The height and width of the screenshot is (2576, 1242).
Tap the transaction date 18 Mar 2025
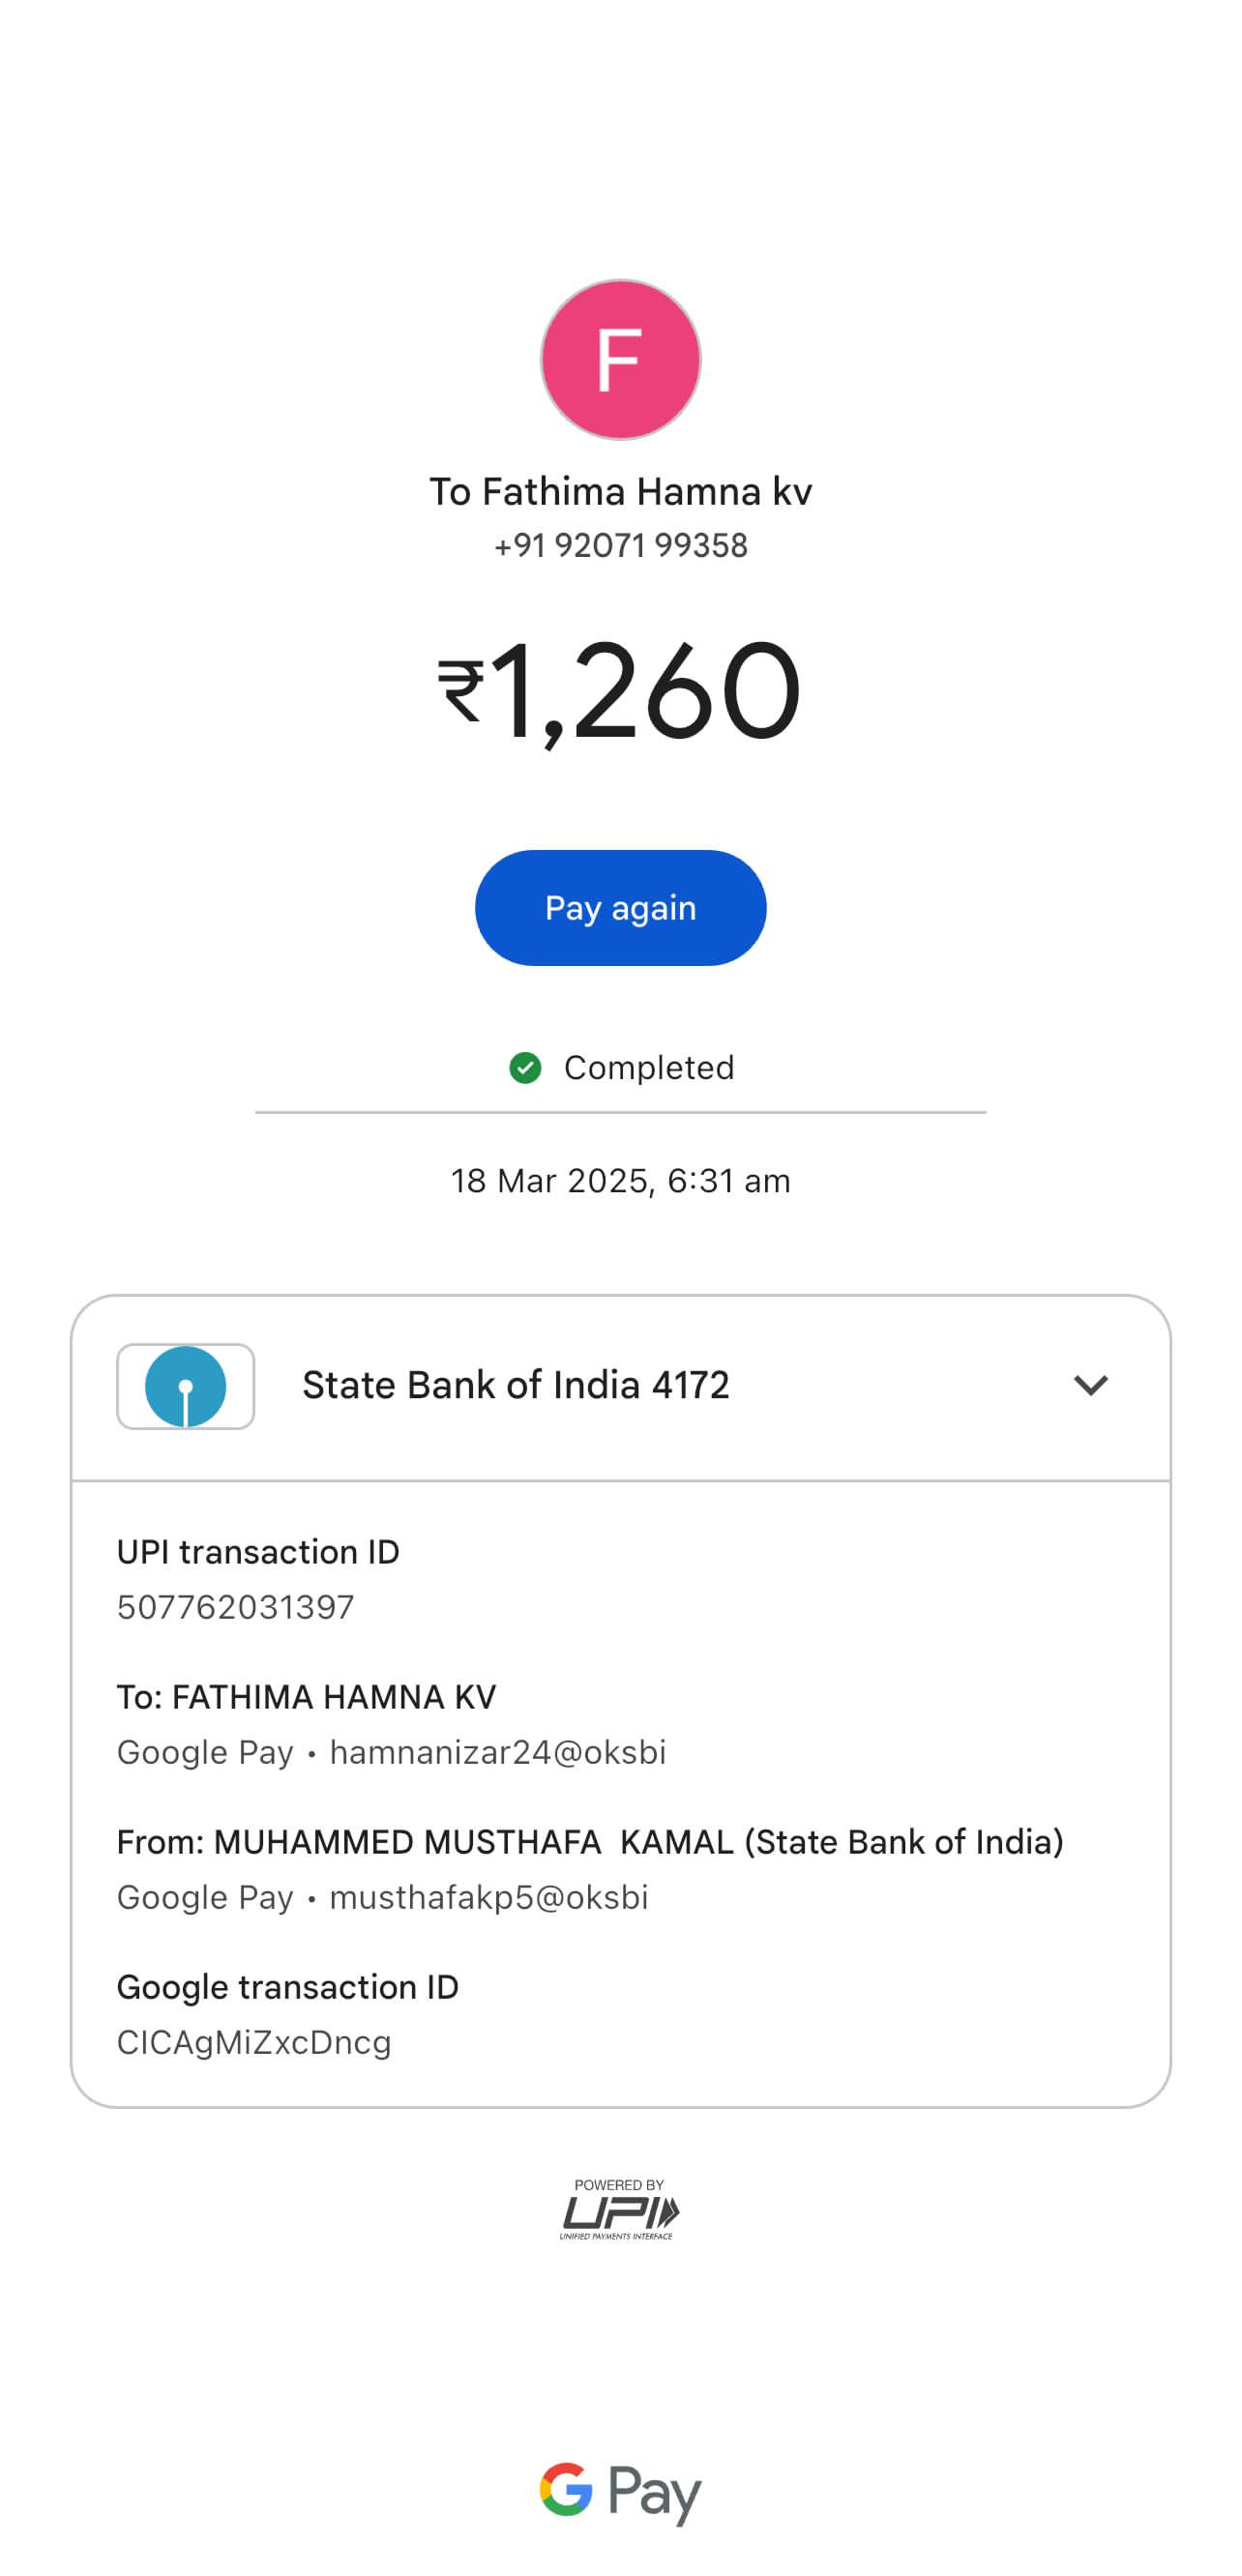pos(620,1181)
